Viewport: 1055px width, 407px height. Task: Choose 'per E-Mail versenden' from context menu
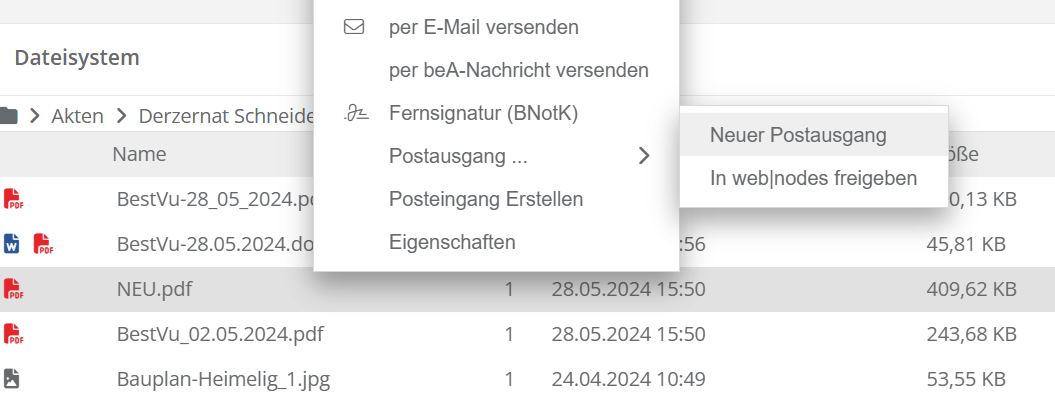click(483, 27)
